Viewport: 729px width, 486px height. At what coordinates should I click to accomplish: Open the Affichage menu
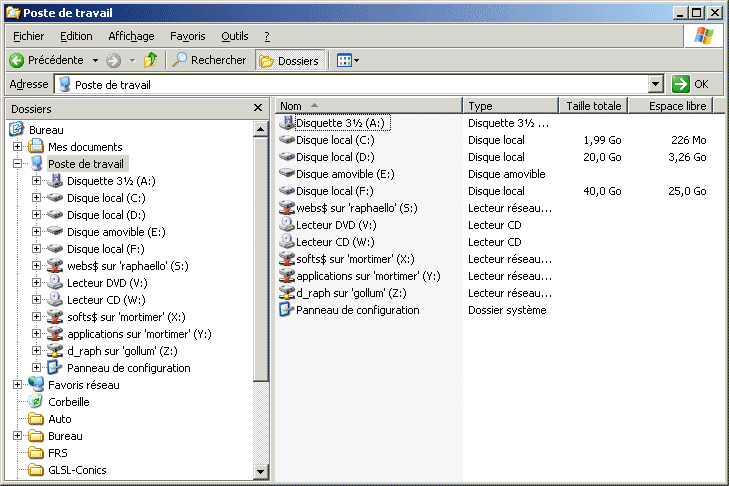[x=131, y=36]
